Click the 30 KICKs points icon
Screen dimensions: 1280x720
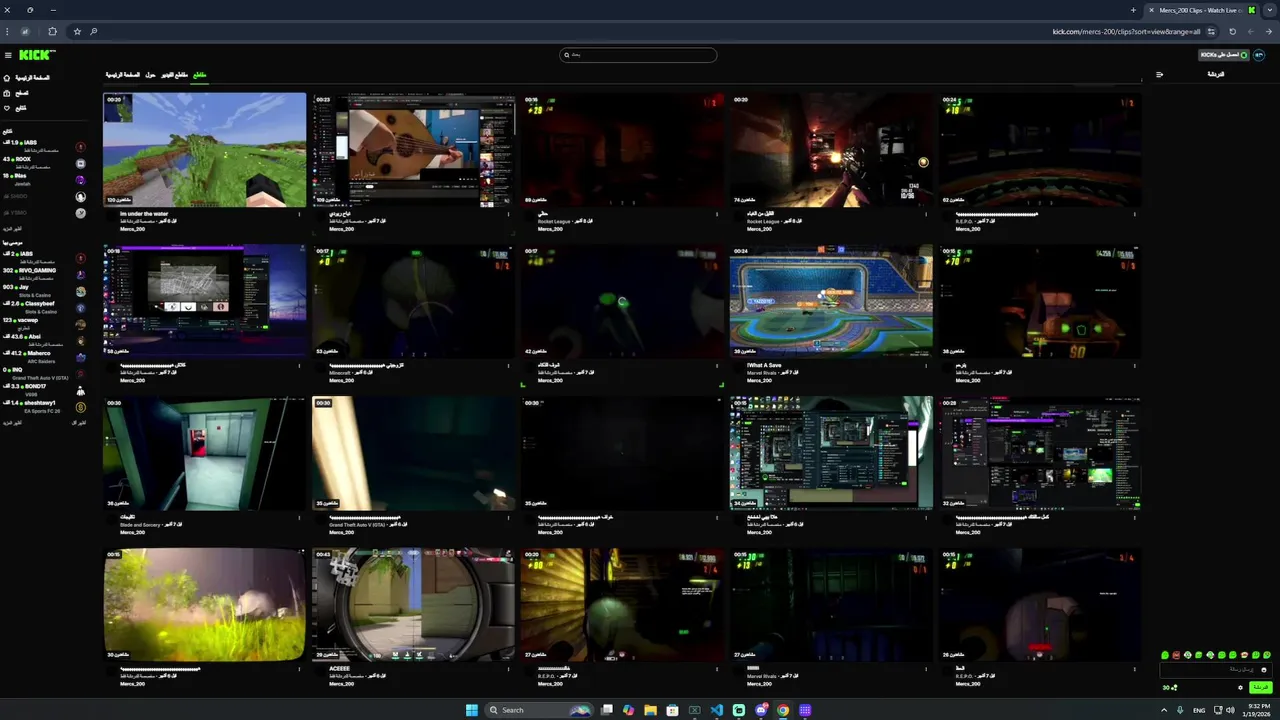coord(1169,687)
